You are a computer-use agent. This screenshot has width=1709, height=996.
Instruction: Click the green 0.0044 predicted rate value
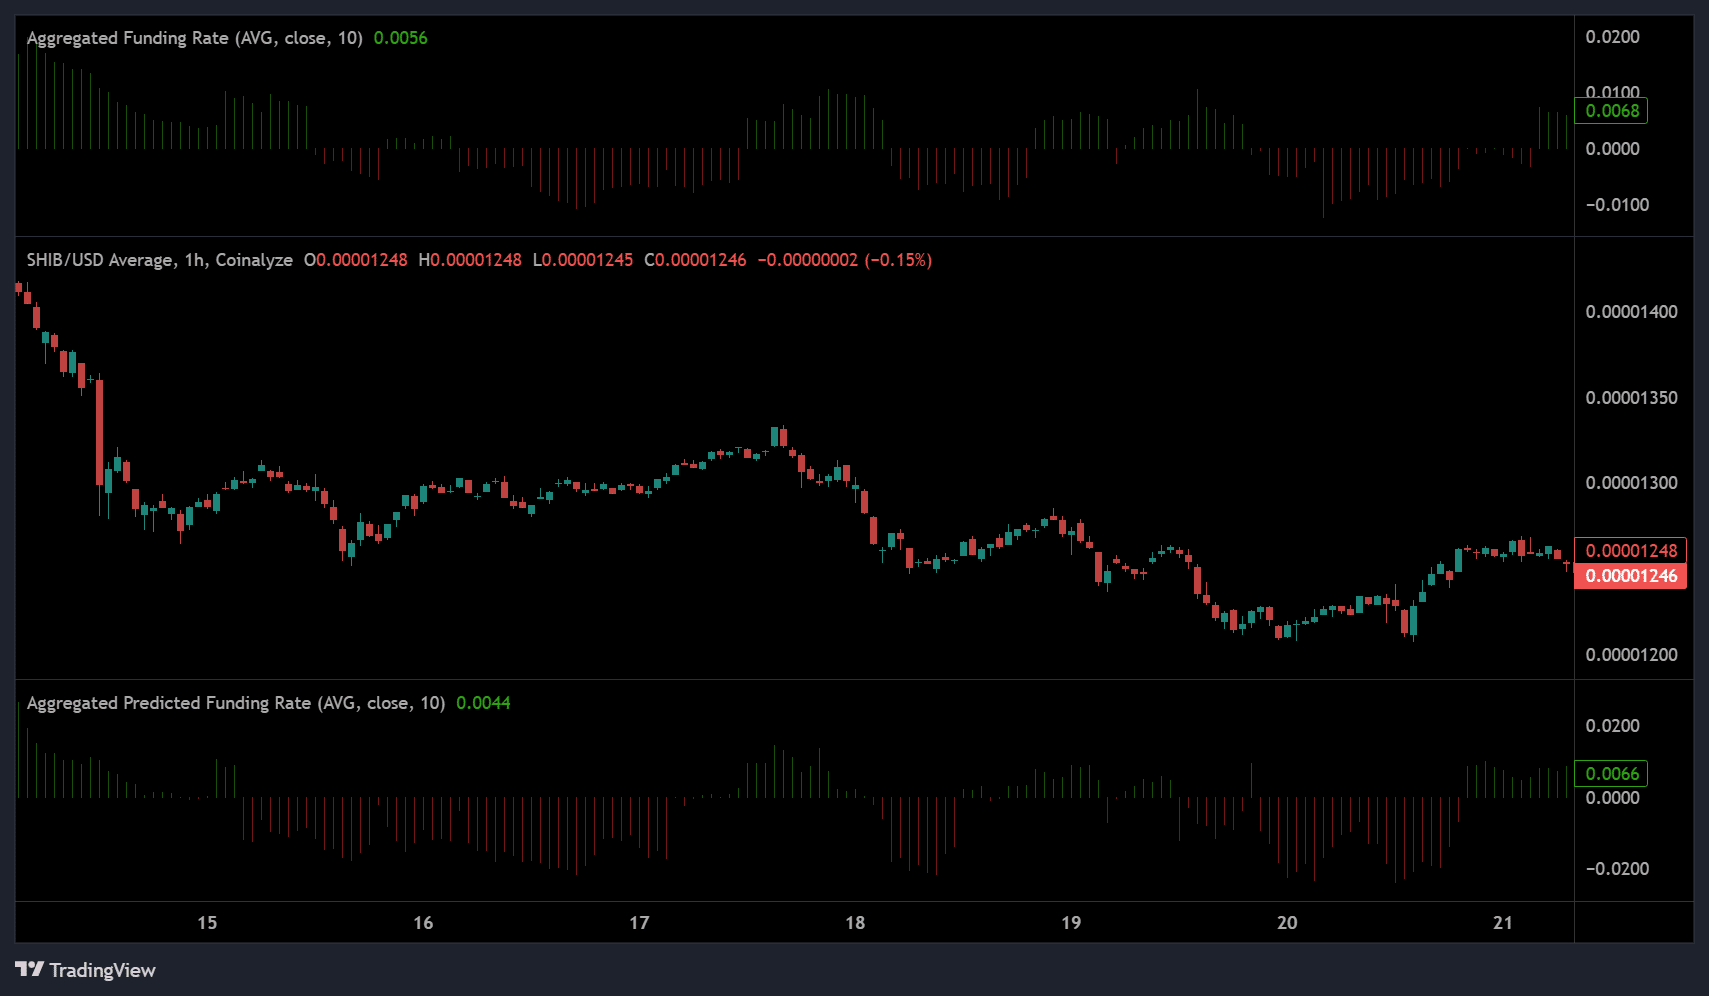pyautogui.click(x=483, y=703)
